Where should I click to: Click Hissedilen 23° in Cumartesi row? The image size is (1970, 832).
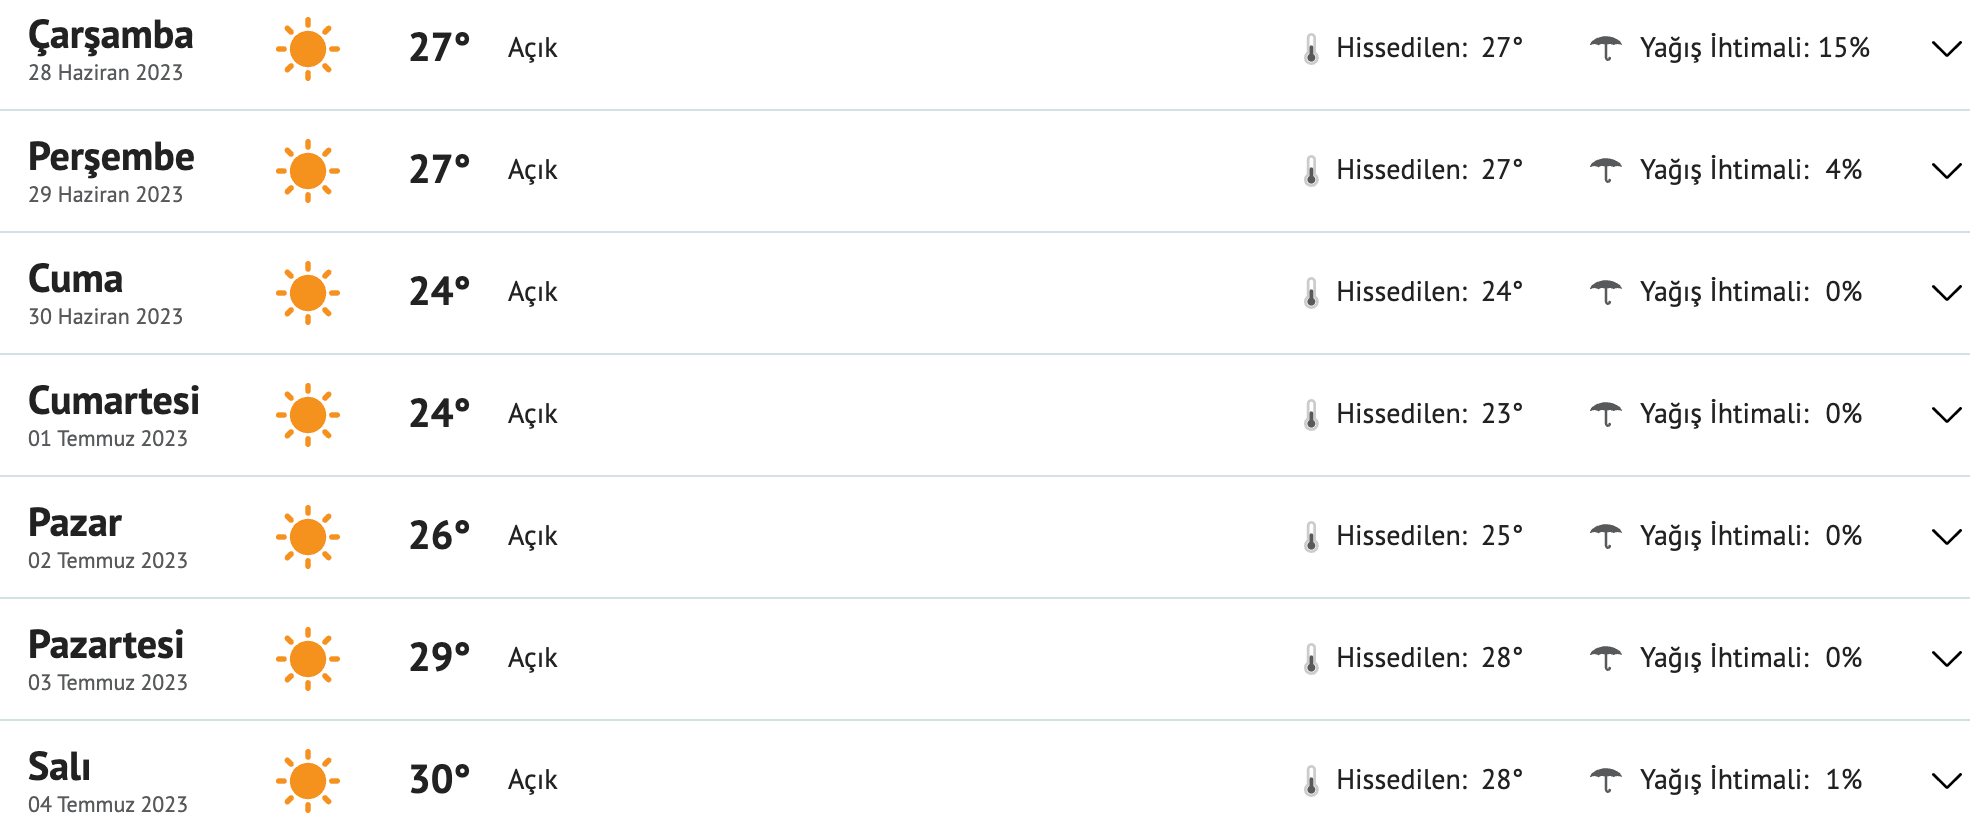click(1429, 414)
